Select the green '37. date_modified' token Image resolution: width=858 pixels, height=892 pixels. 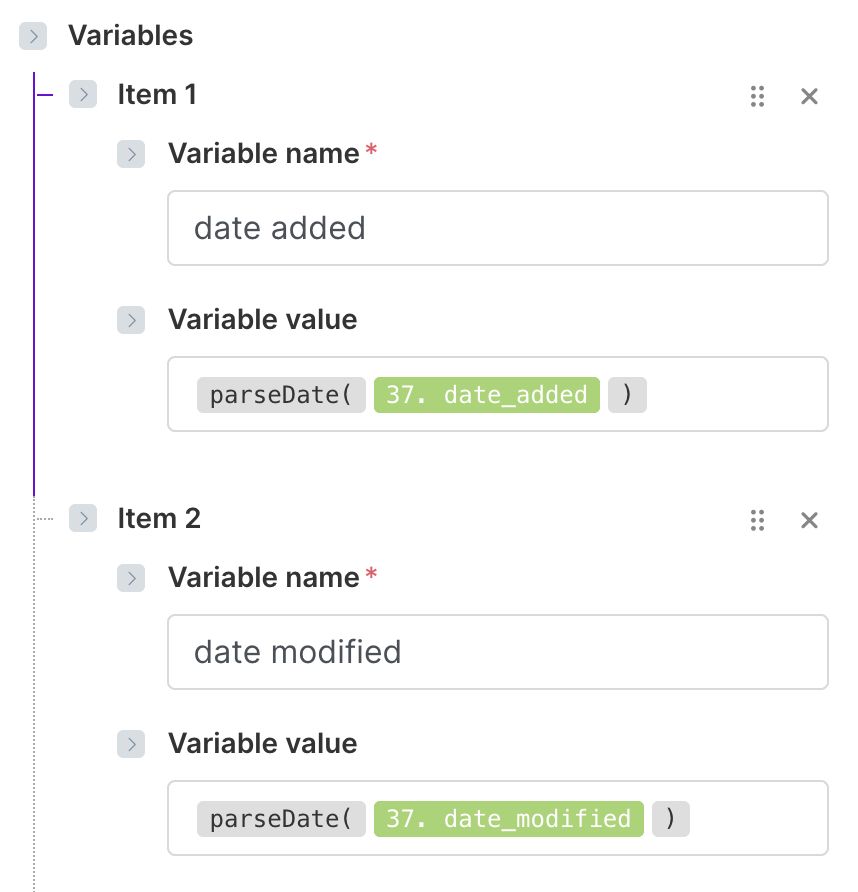(x=508, y=819)
